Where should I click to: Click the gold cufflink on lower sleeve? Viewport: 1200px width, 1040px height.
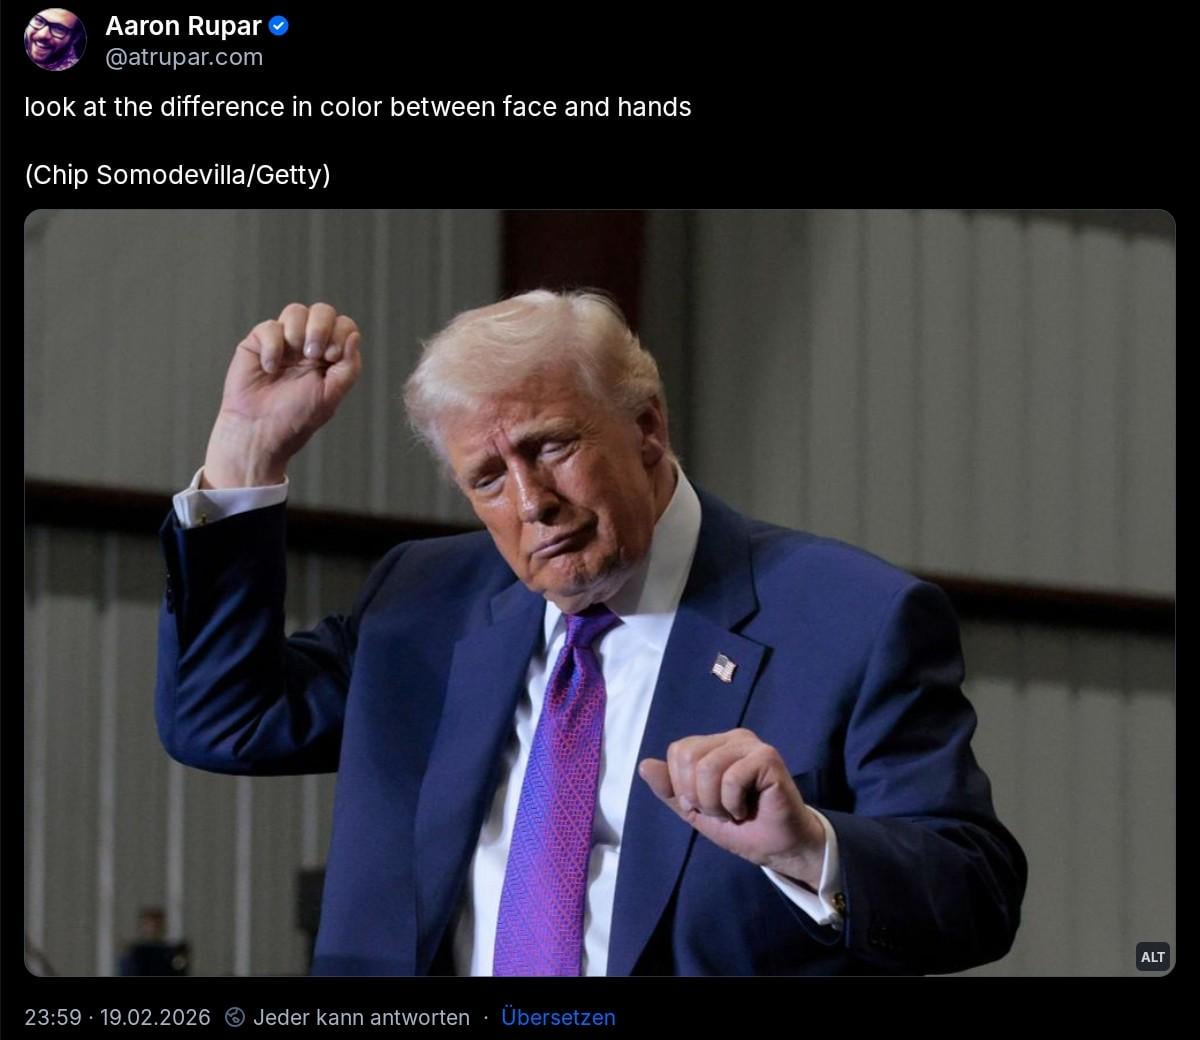(838, 905)
